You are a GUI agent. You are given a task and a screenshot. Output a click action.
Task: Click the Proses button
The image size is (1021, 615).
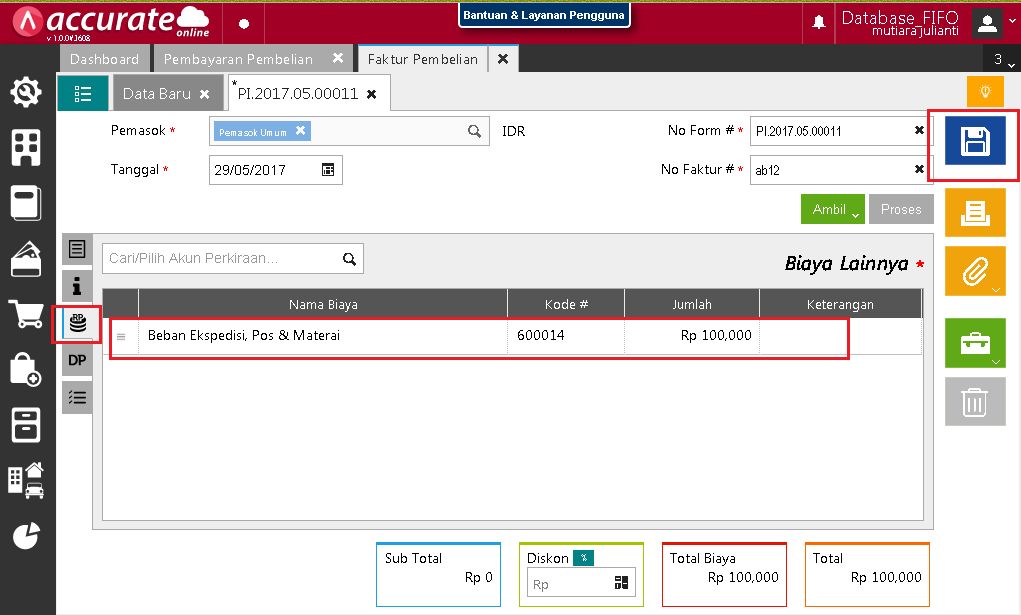[x=900, y=209]
